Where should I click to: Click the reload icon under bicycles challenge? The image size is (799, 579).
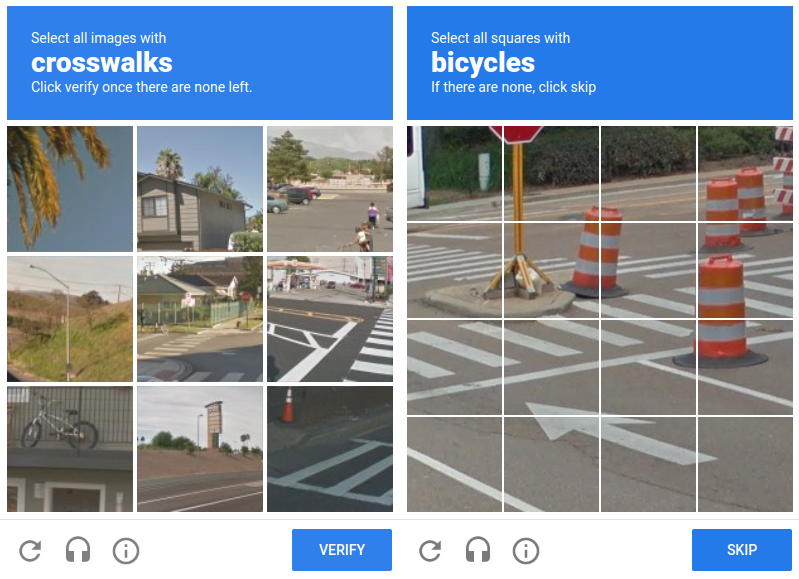click(430, 550)
